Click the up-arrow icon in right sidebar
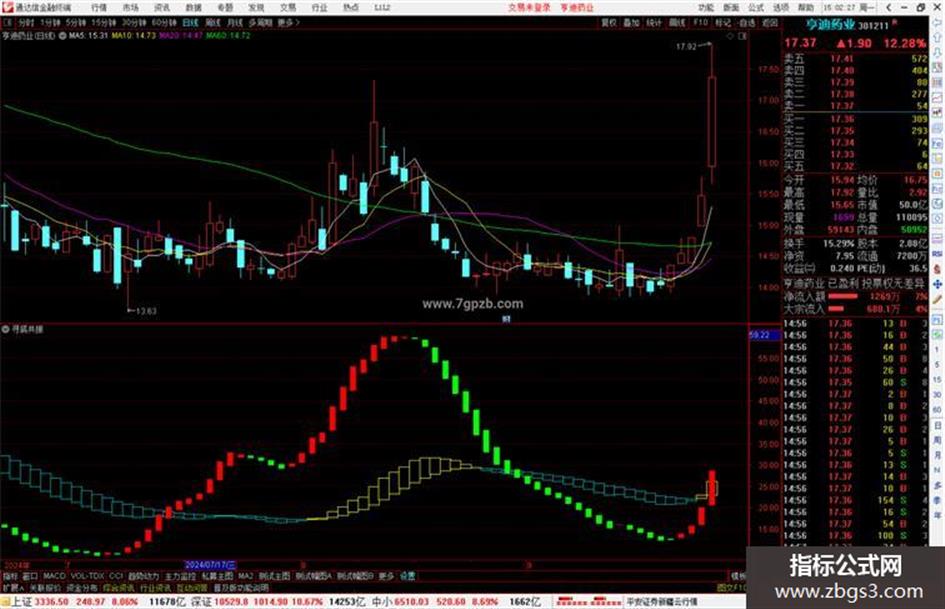This screenshot has height=609, width=945. click(x=937, y=37)
